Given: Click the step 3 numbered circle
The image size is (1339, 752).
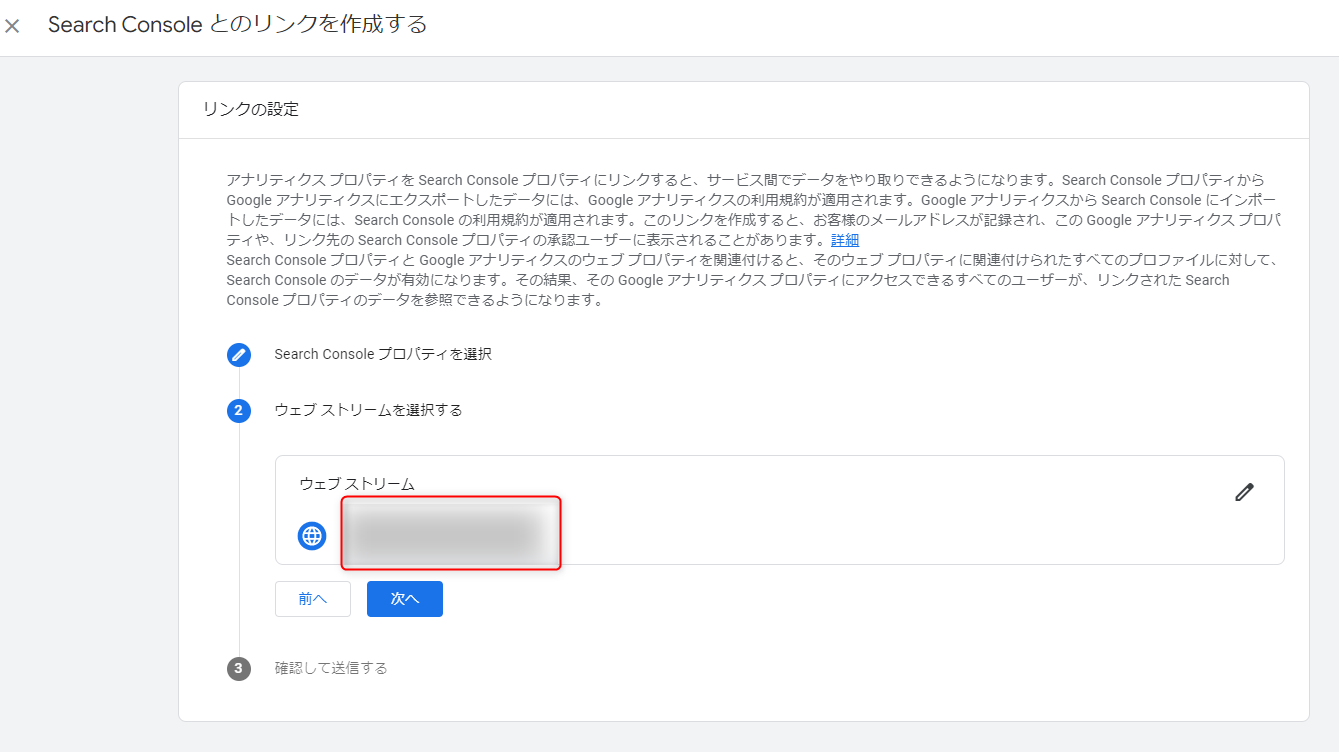Looking at the screenshot, I should tap(239, 668).
